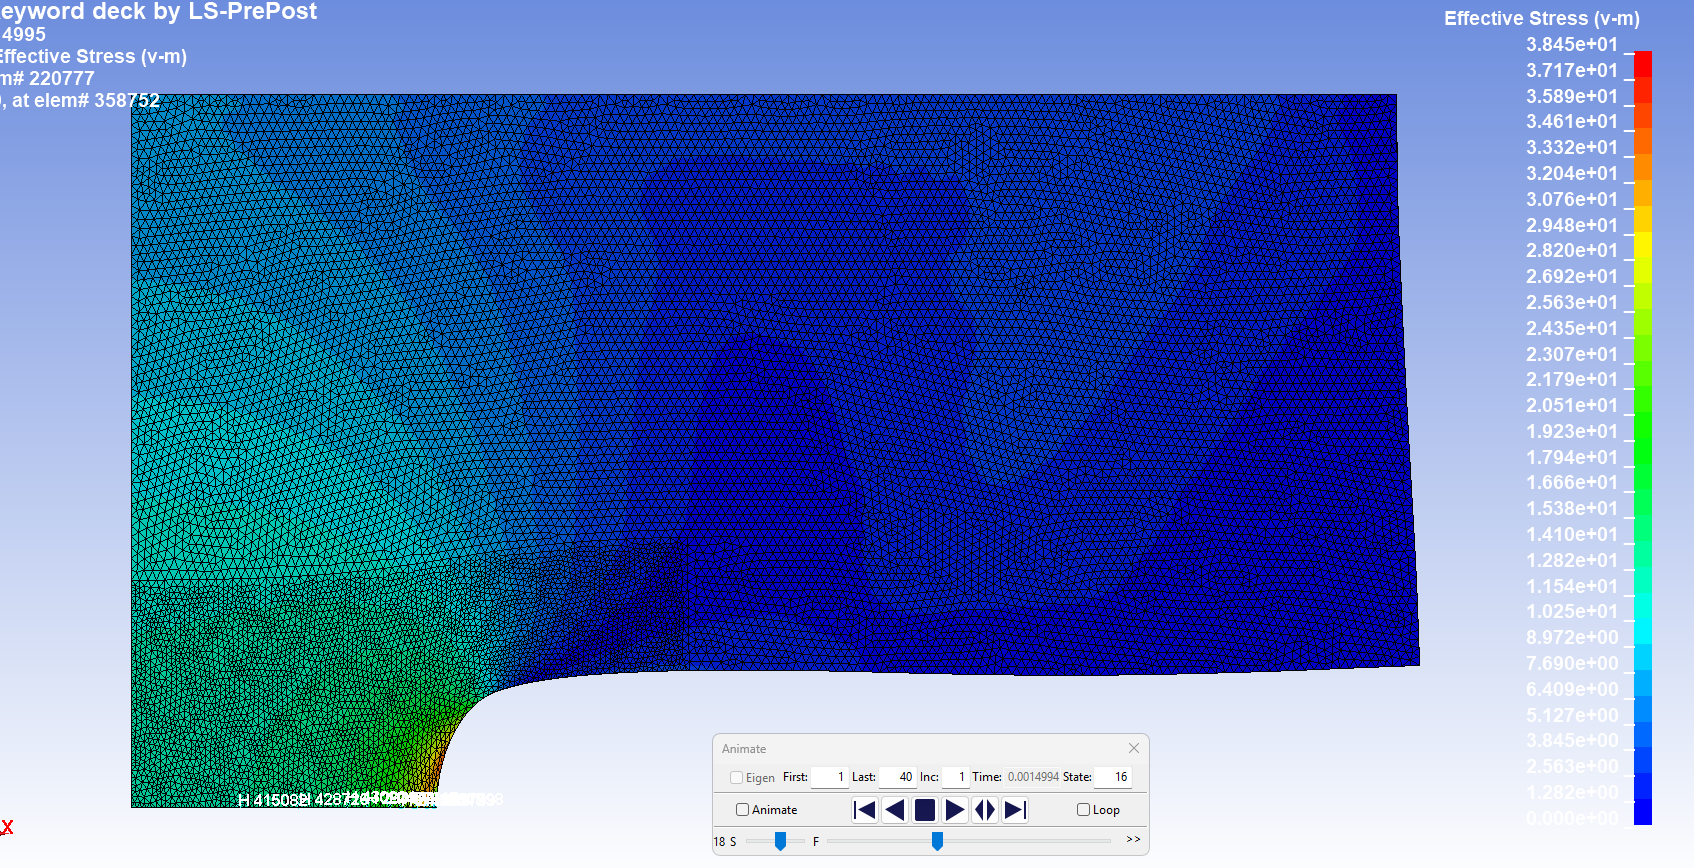Image resolution: width=1694 pixels, height=868 pixels.
Task: Click the Inc increment input field
Action: click(x=955, y=777)
